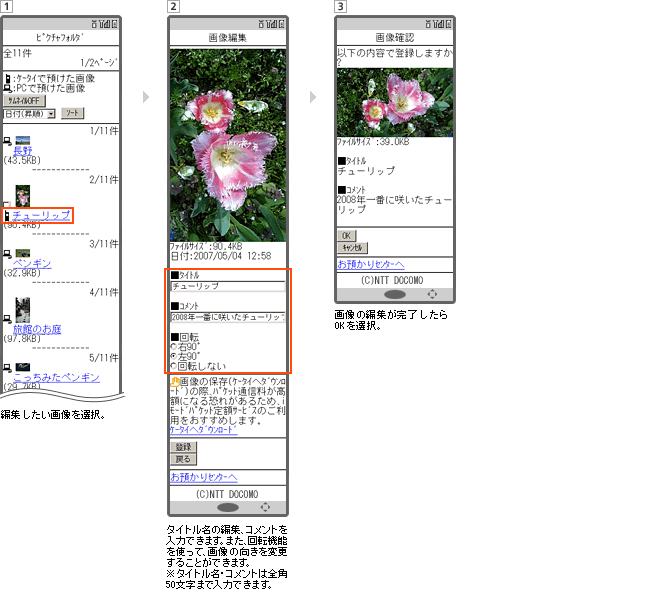Click the ファイルサイズ:90.4KB text

(x=206, y=246)
